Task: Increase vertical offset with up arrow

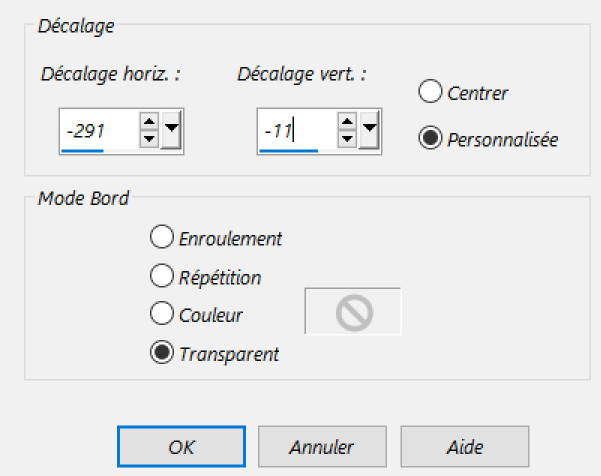Action: pyautogui.click(x=347, y=123)
